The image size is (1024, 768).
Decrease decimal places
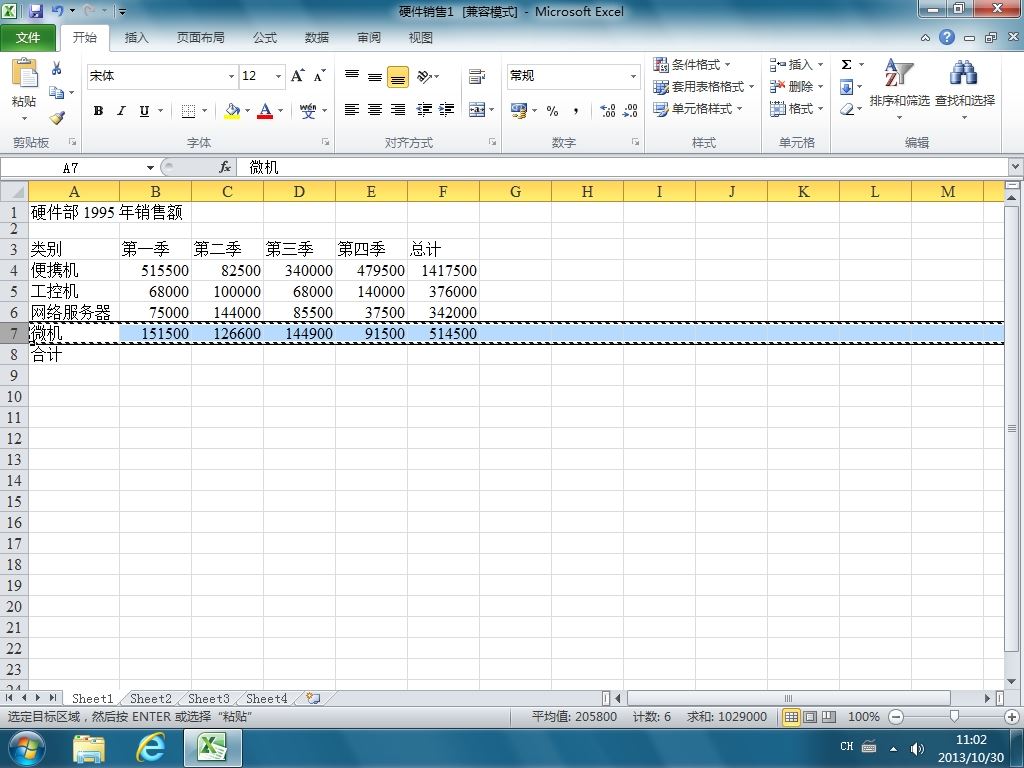630,111
